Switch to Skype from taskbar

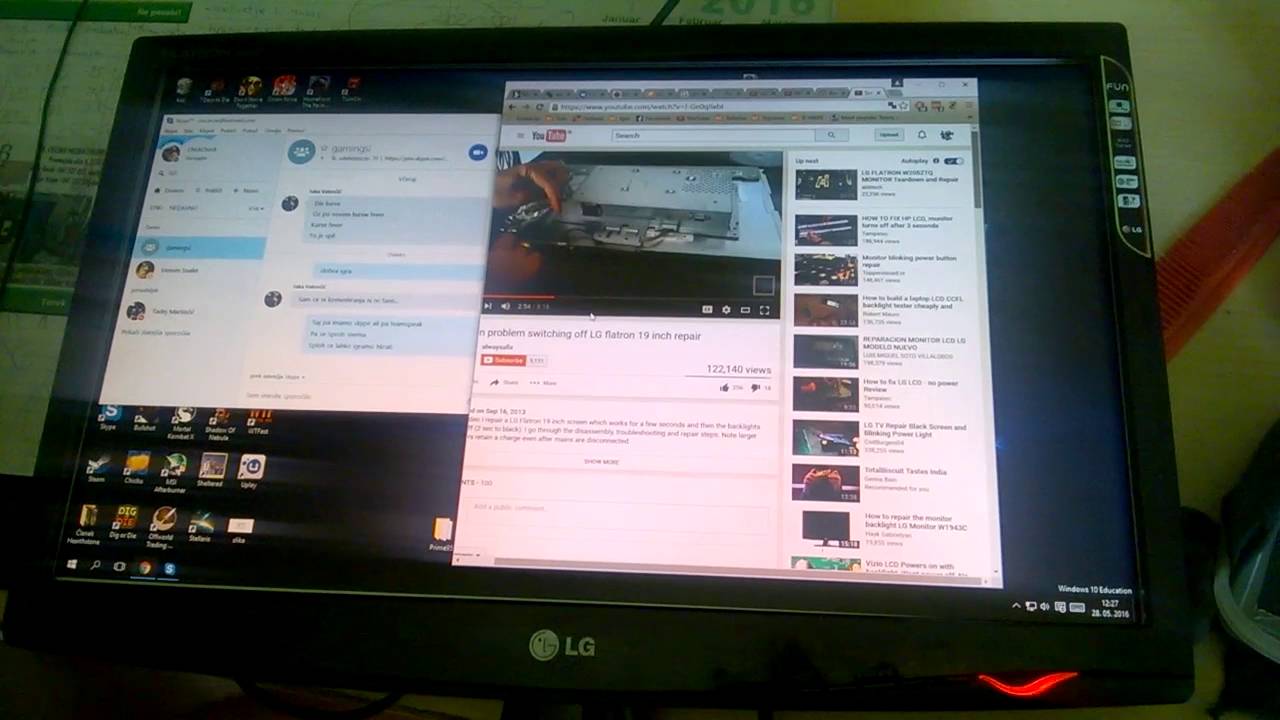(x=170, y=568)
